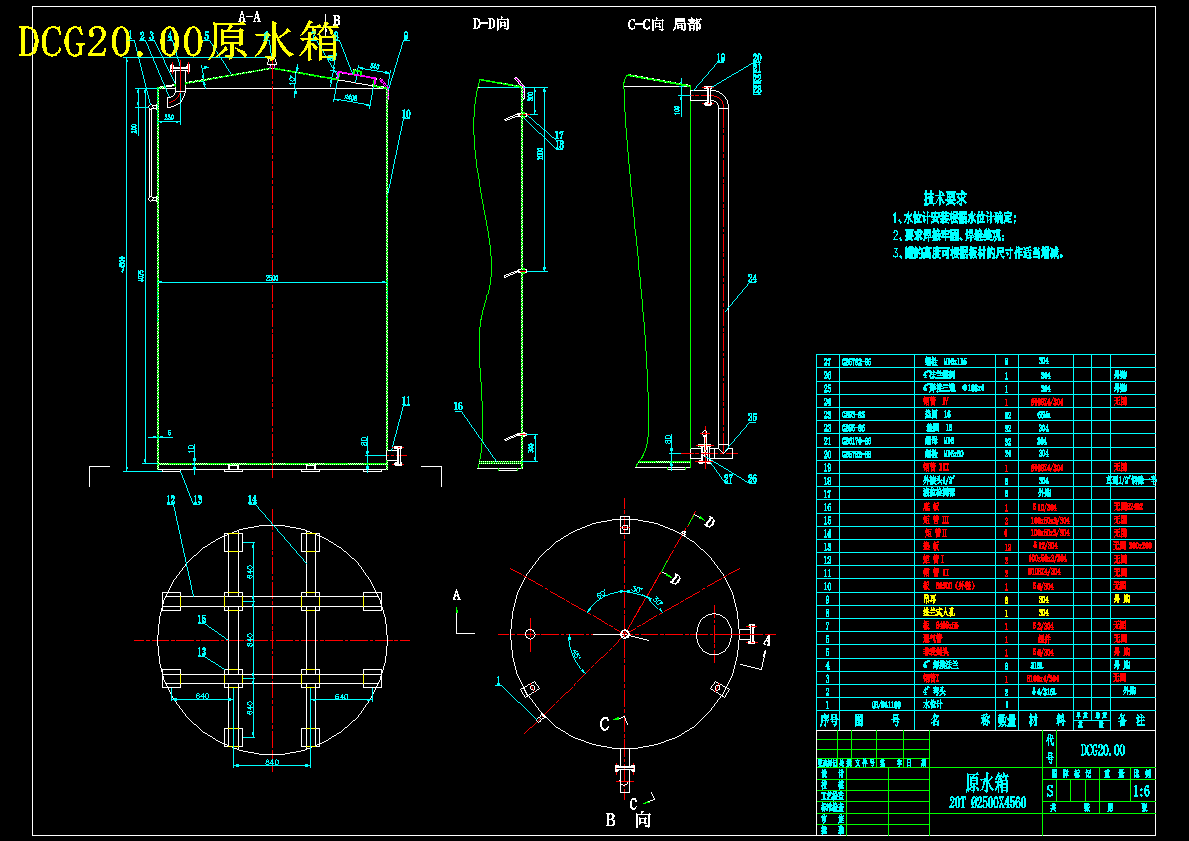Select "吊耳" in parts list row 9

[x=929, y=598]
